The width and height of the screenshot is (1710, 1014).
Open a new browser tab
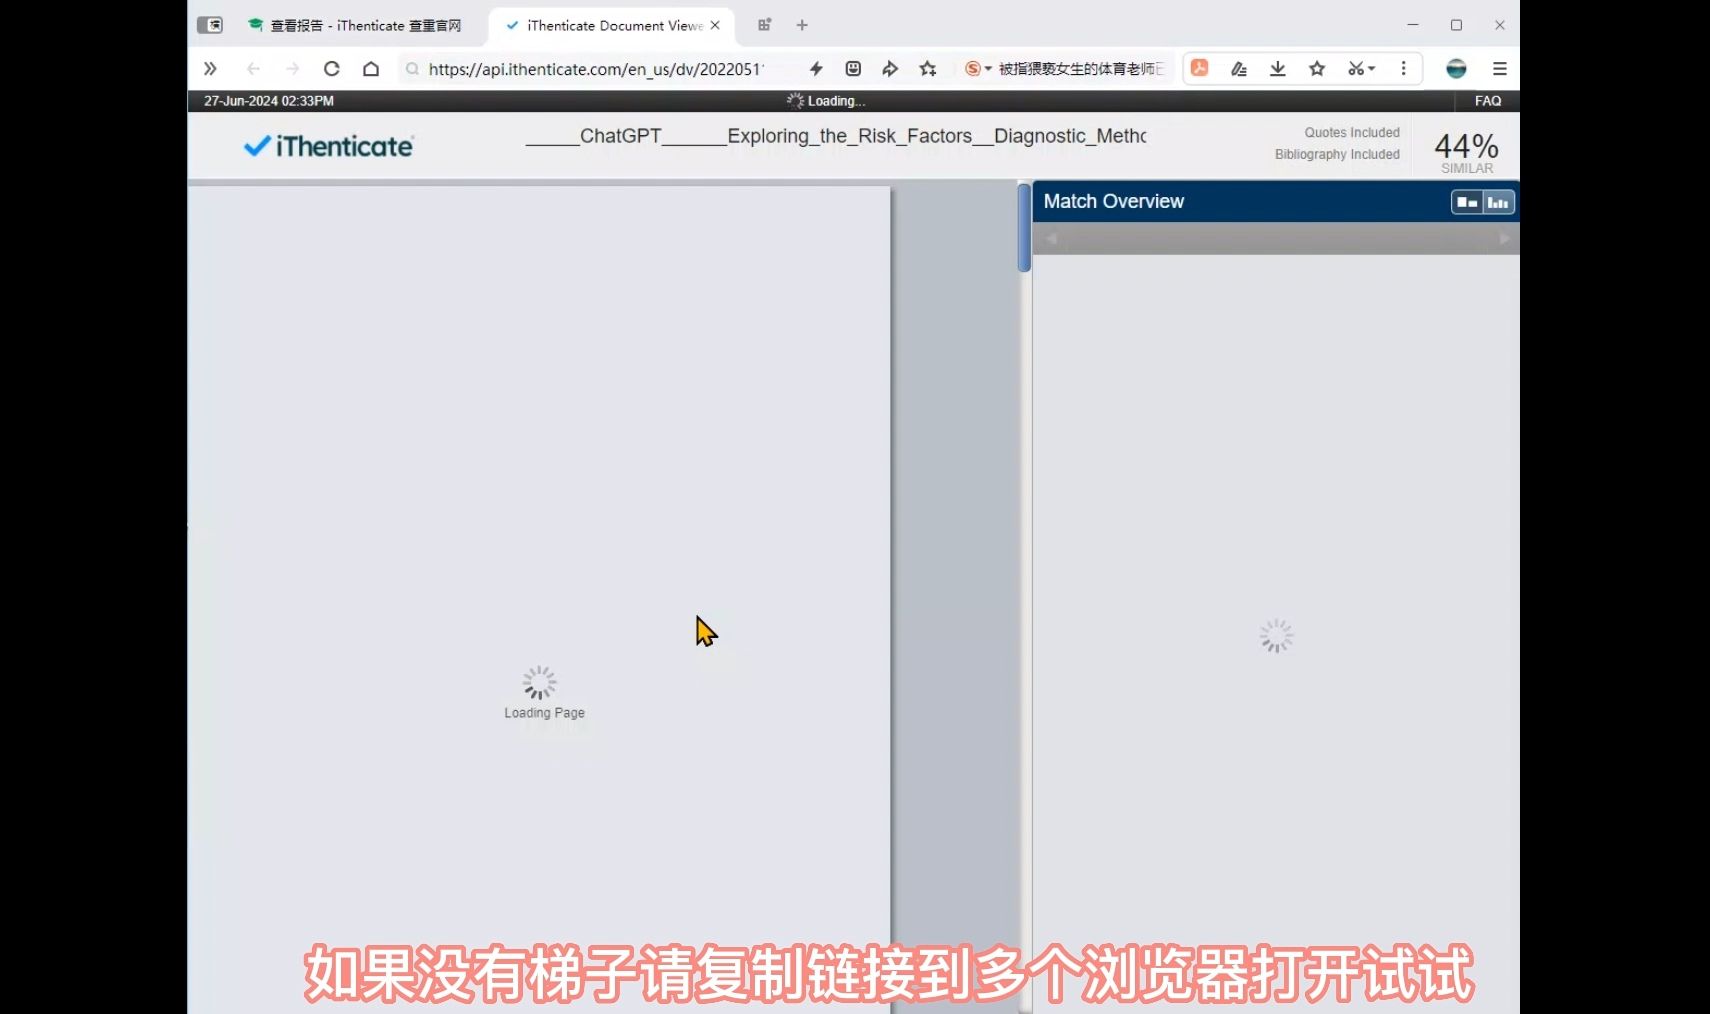pos(802,25)
